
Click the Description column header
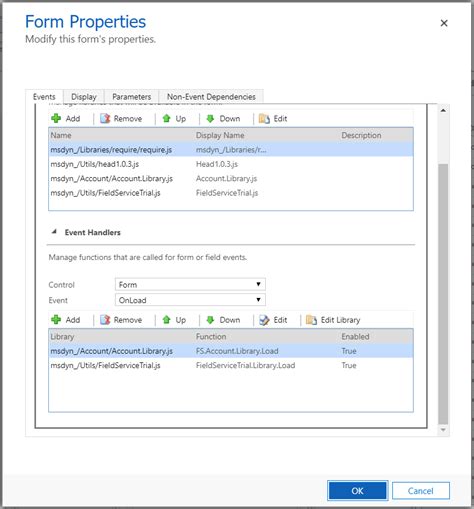pos(361,135)
